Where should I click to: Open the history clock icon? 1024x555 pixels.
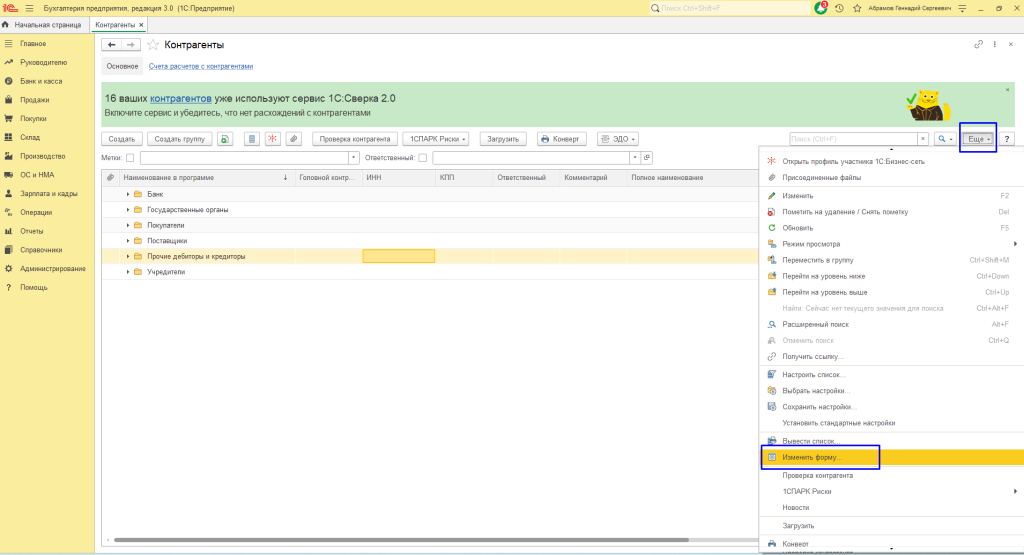[839, 8]
